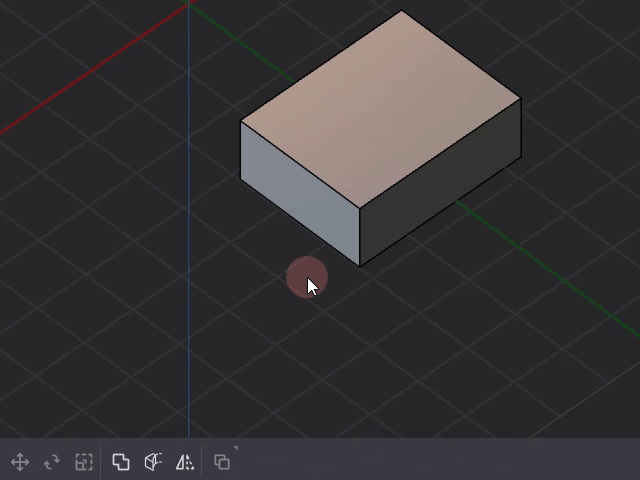
Task: Select the tan top face of the box
Action: coord(380,109)
